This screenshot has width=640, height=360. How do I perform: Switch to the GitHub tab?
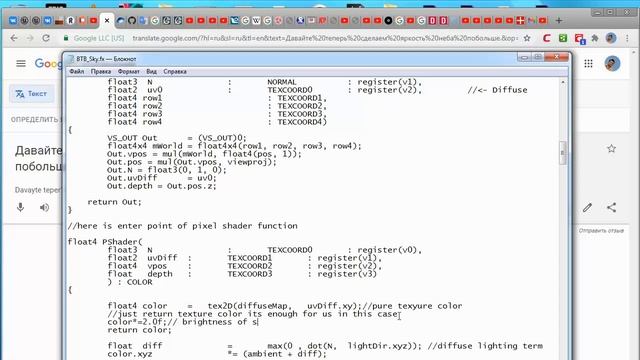pos(132,20)
